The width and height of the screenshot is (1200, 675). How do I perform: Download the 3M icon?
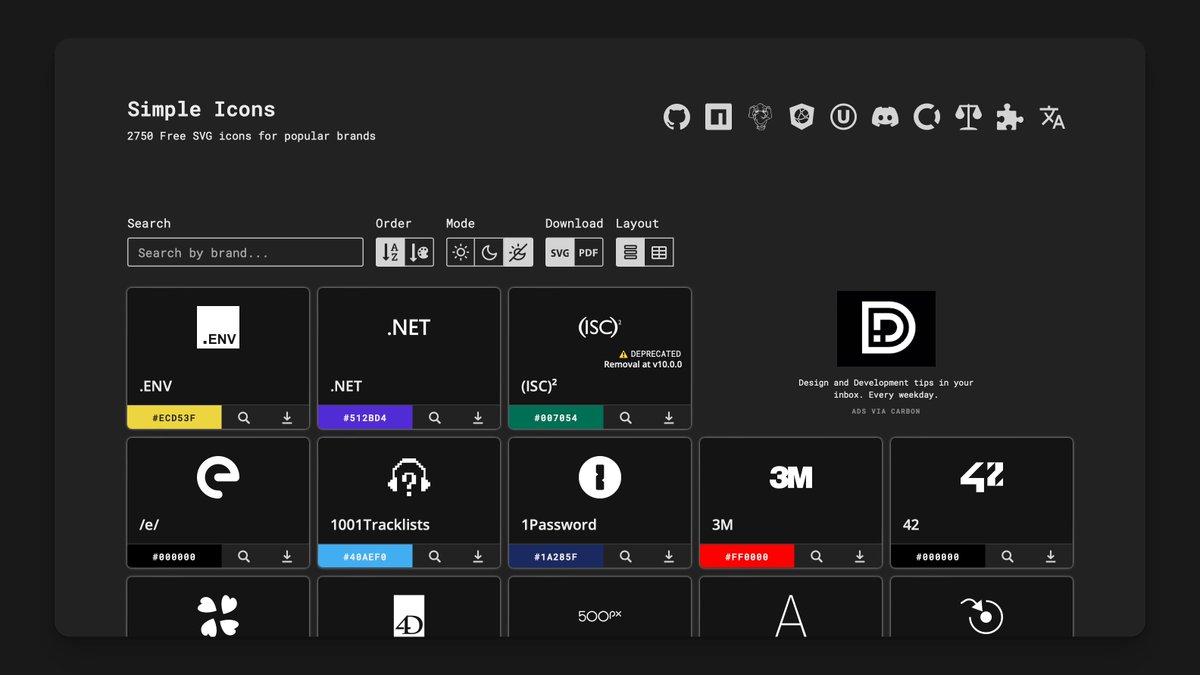click(860, 557)
